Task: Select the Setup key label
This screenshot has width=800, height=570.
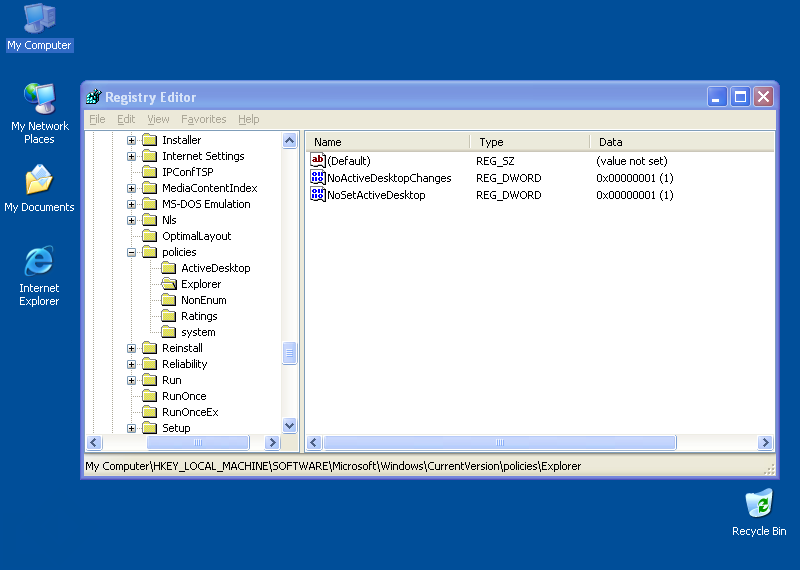Action: click(x=176, y=428)
